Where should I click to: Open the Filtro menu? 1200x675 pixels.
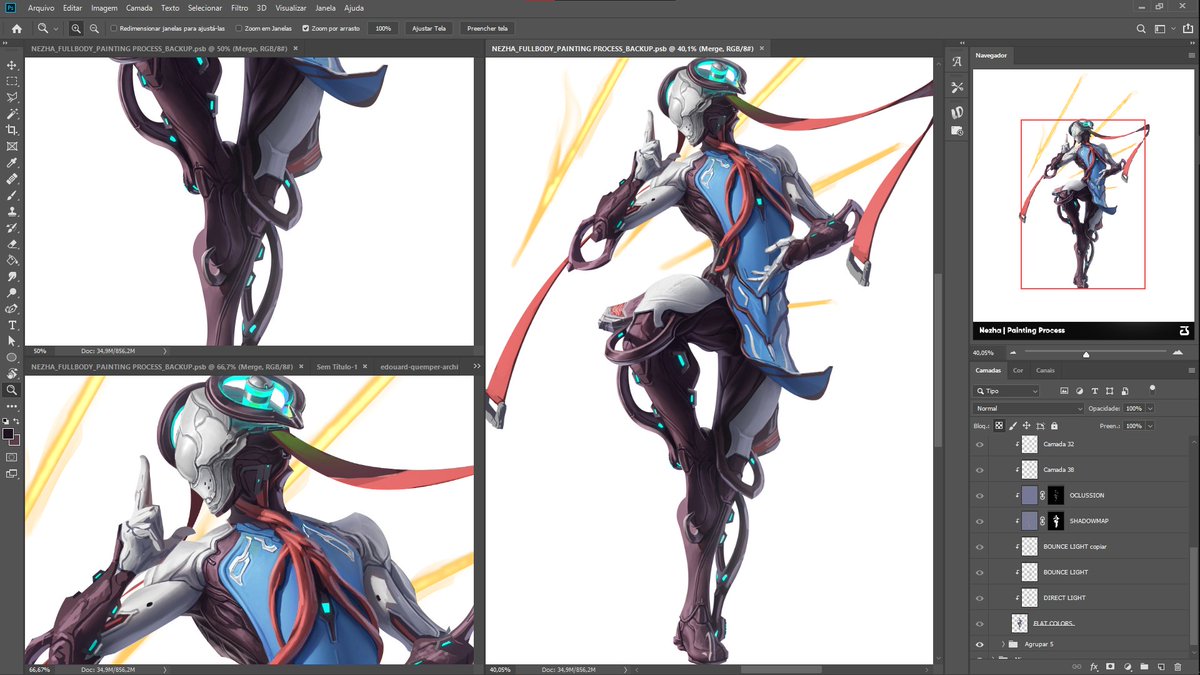coord(240,8)
